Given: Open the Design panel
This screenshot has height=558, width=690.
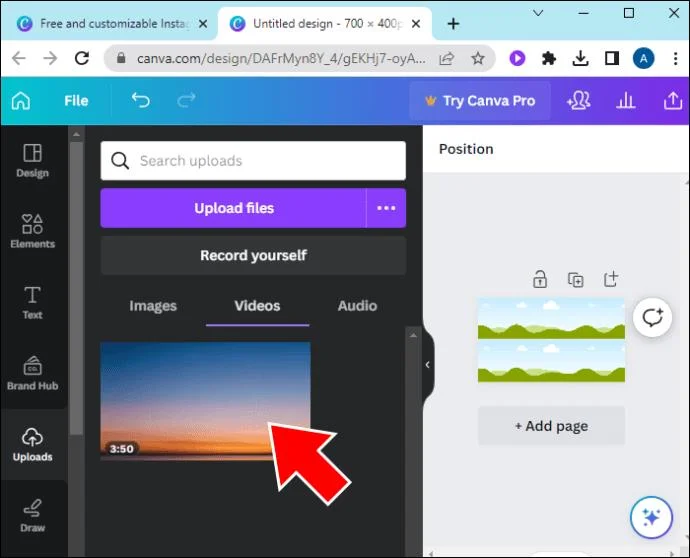Looking at the screenshot, I should pyautogui.click(x=33, y=161).
